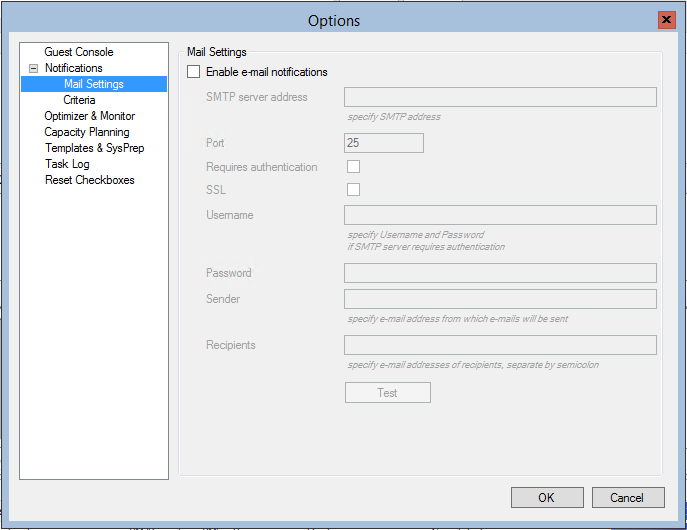
Task: Click the Port field showing 25
Action: click(x=384, y=143)
